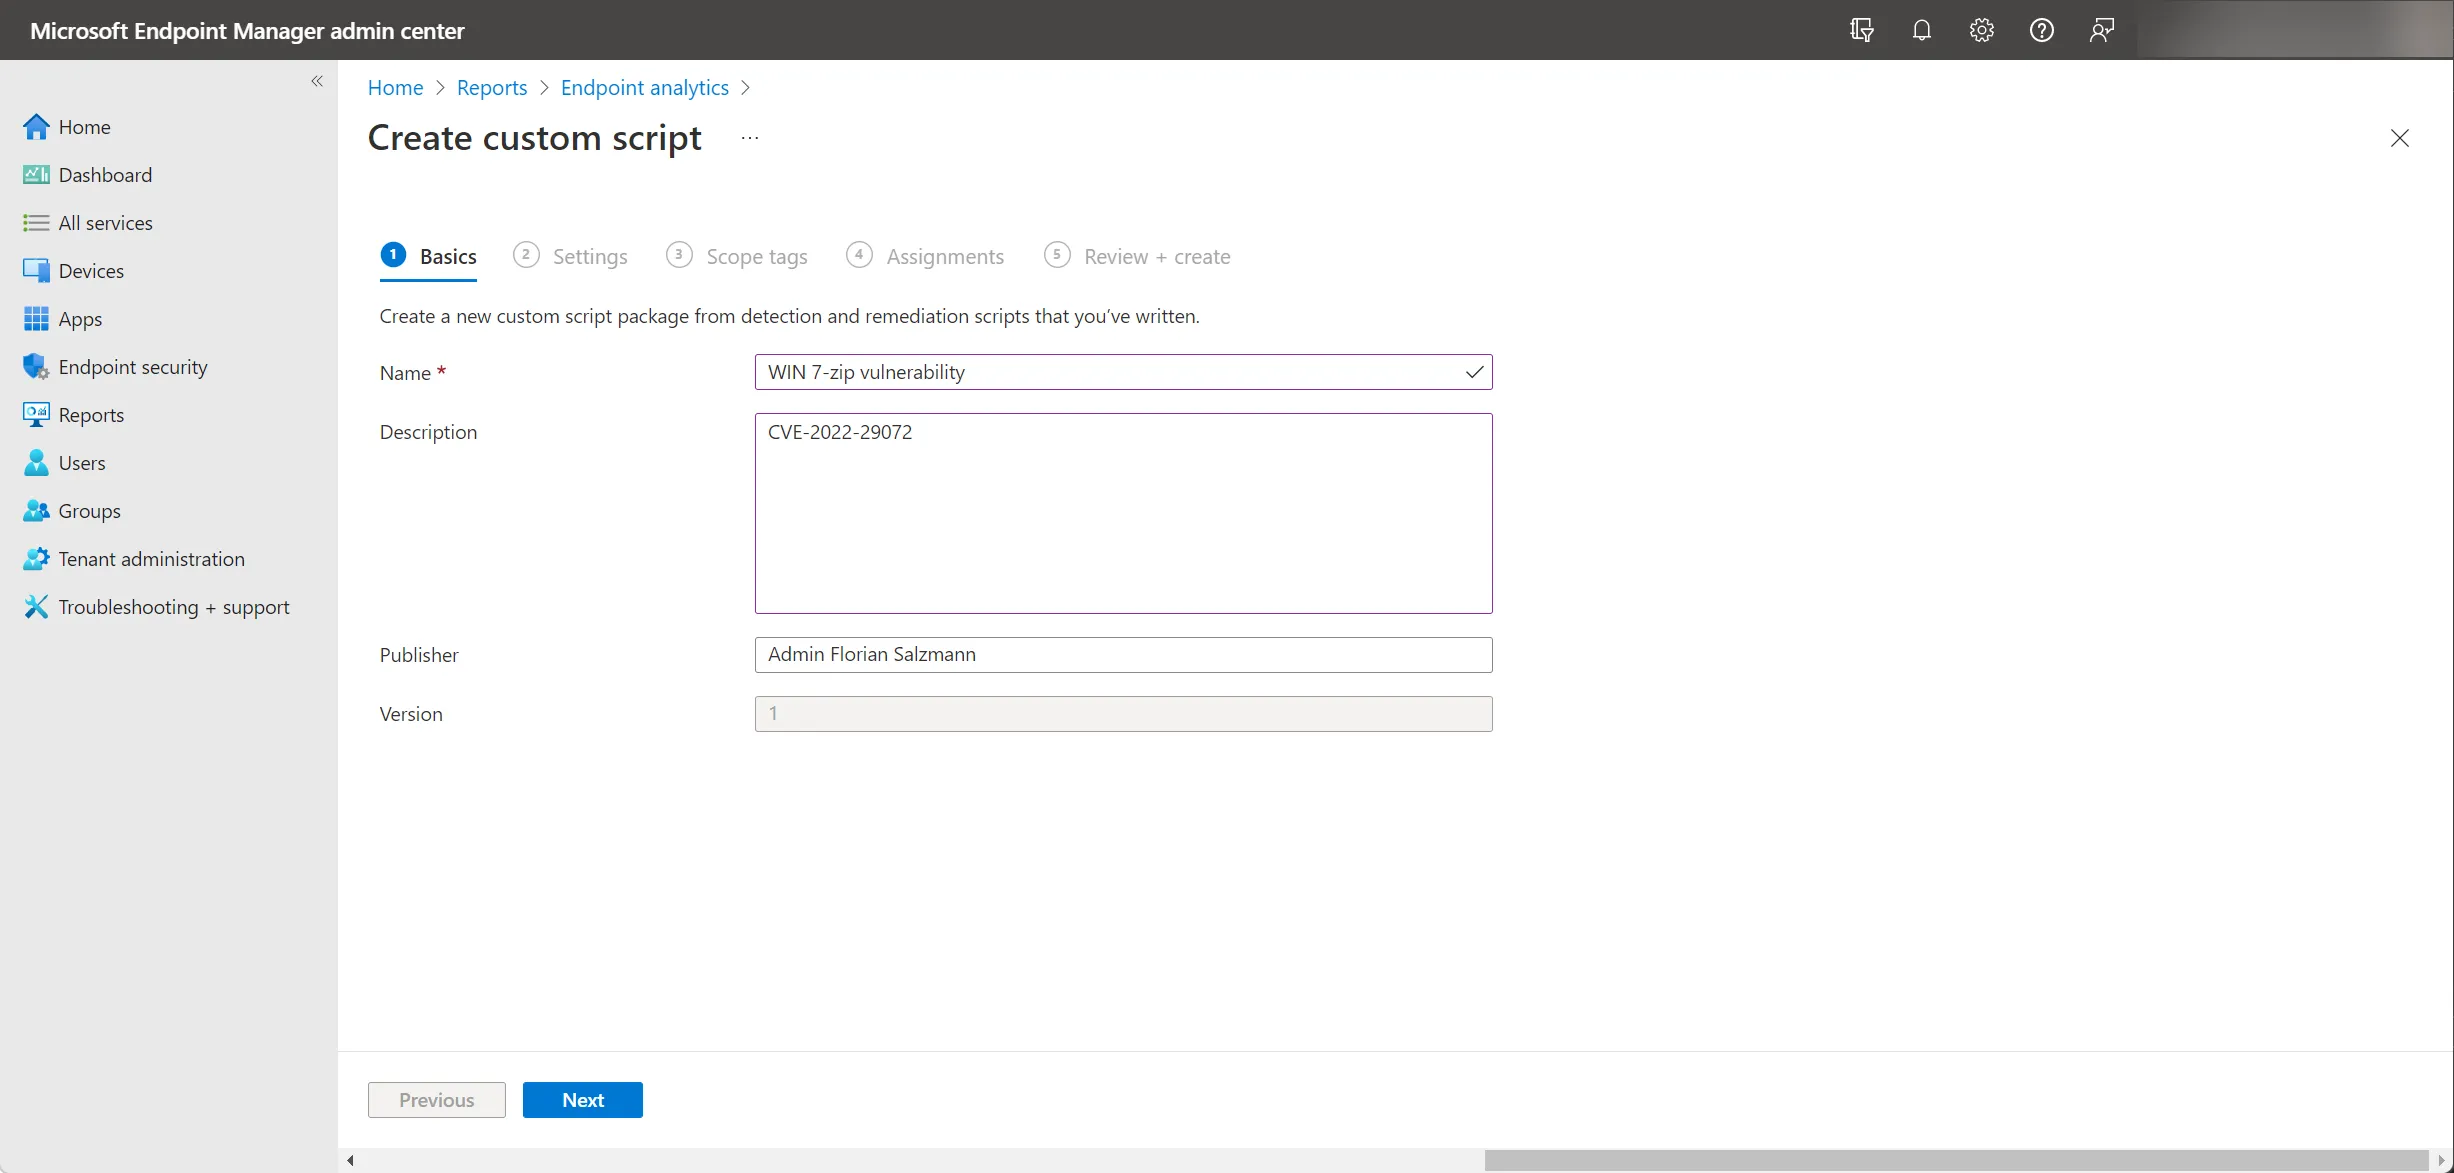Open the directory and subscription filter icon

pos(1861,30)
